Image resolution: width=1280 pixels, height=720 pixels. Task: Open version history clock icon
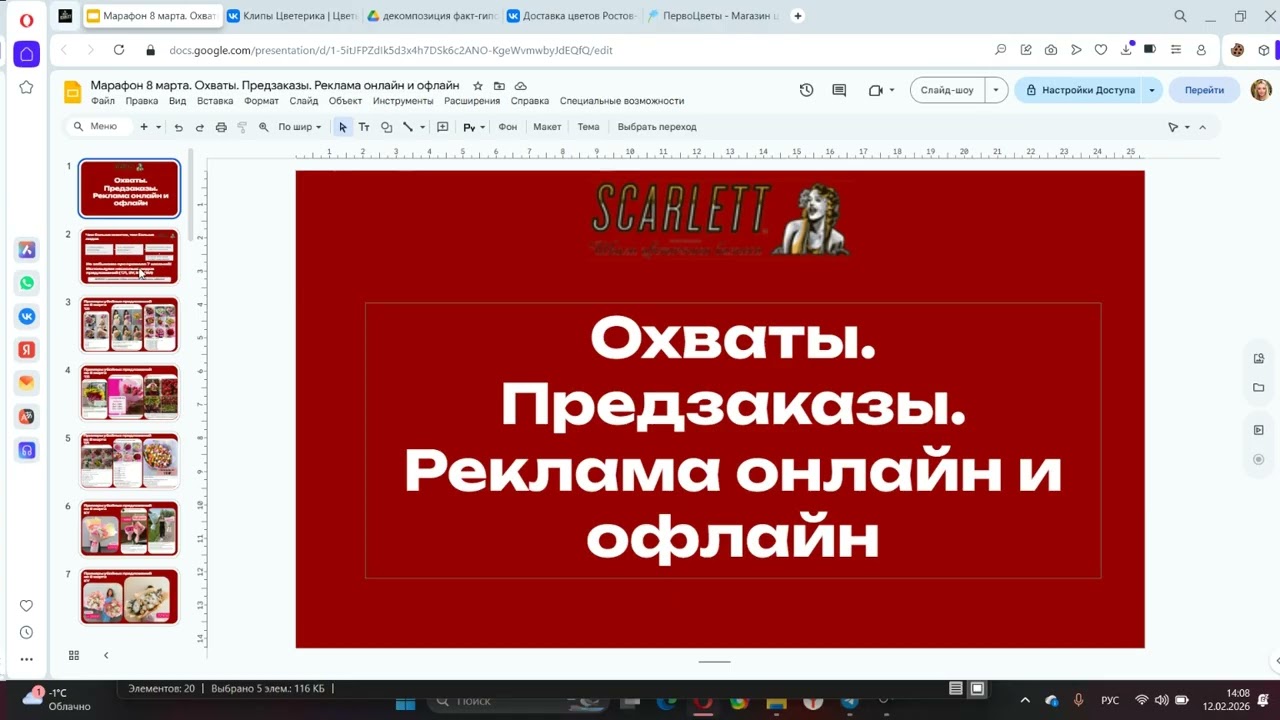click(x=806, y=90)
